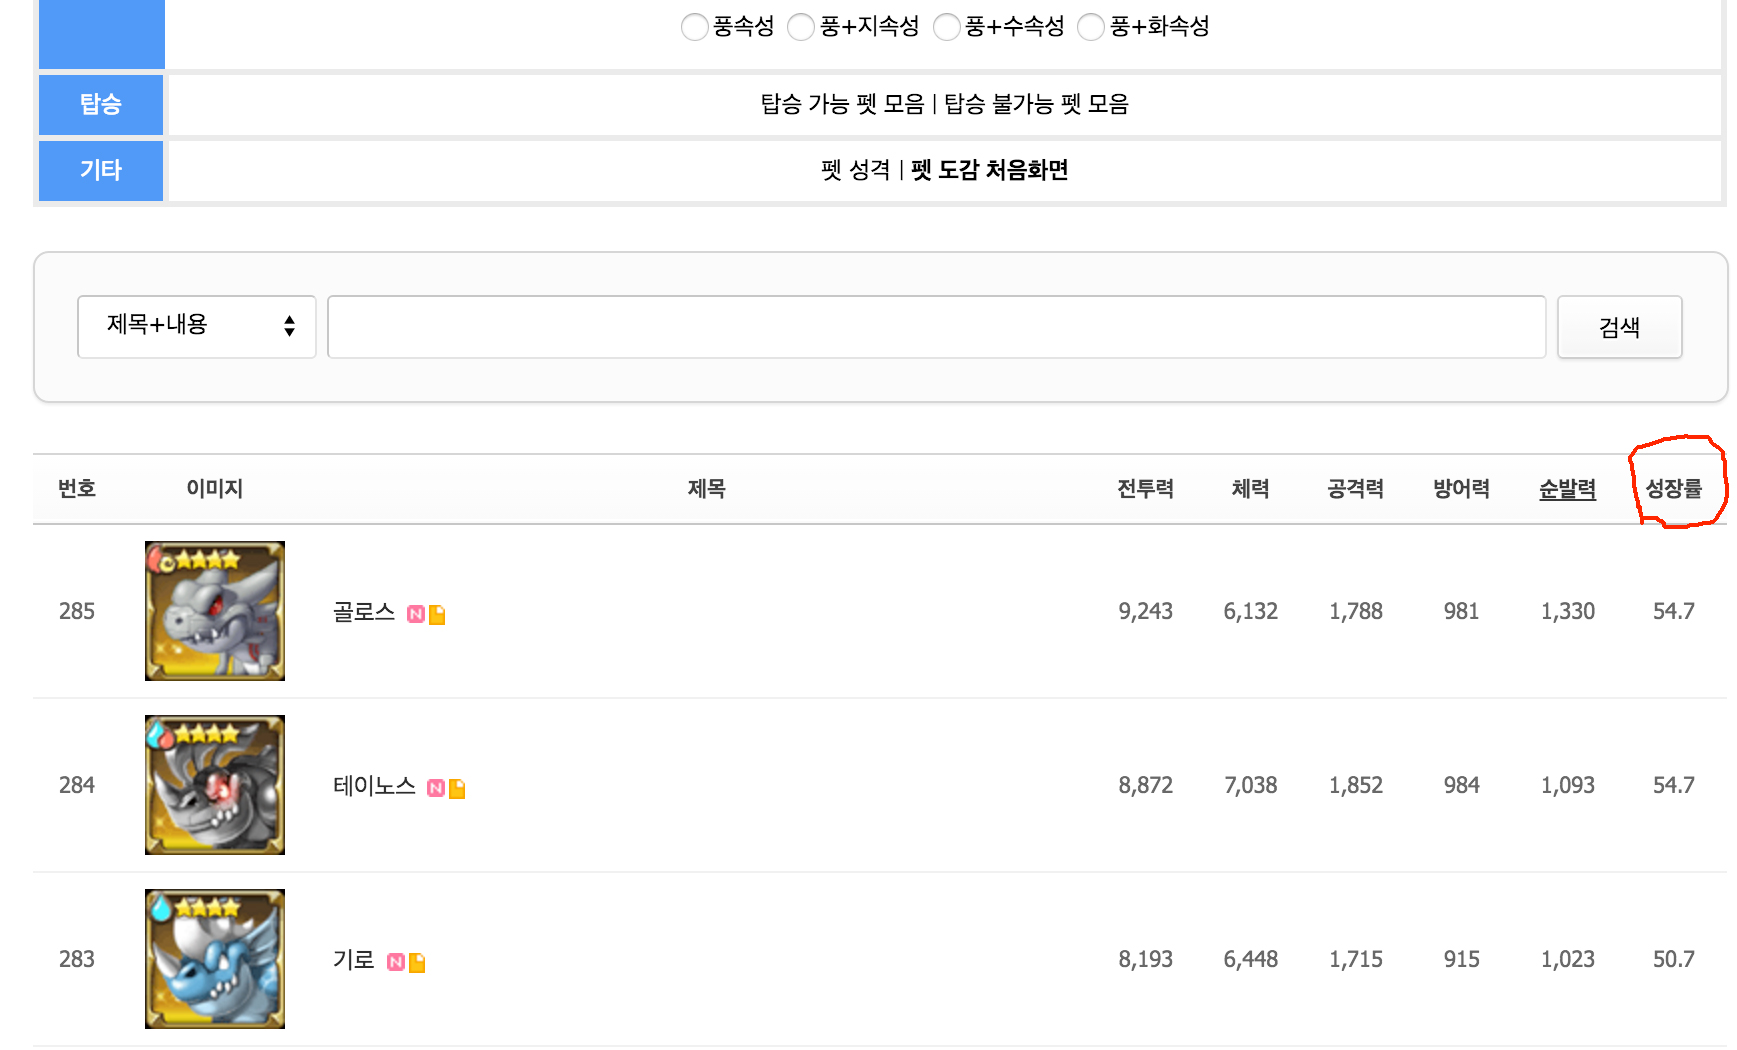
Task: Choose the 풍+수속성 radio button
Action: click(x=946, y=27)
